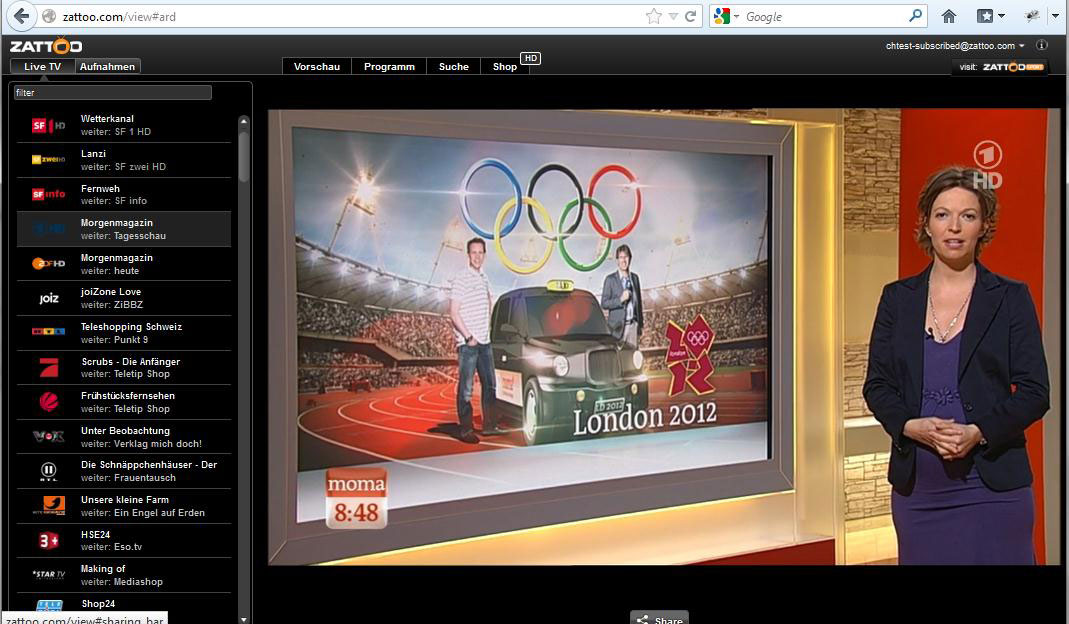The width and height of the screenshot is (1069, 624).
Task: Select the joiZone Love program entry
Action: 124,298
